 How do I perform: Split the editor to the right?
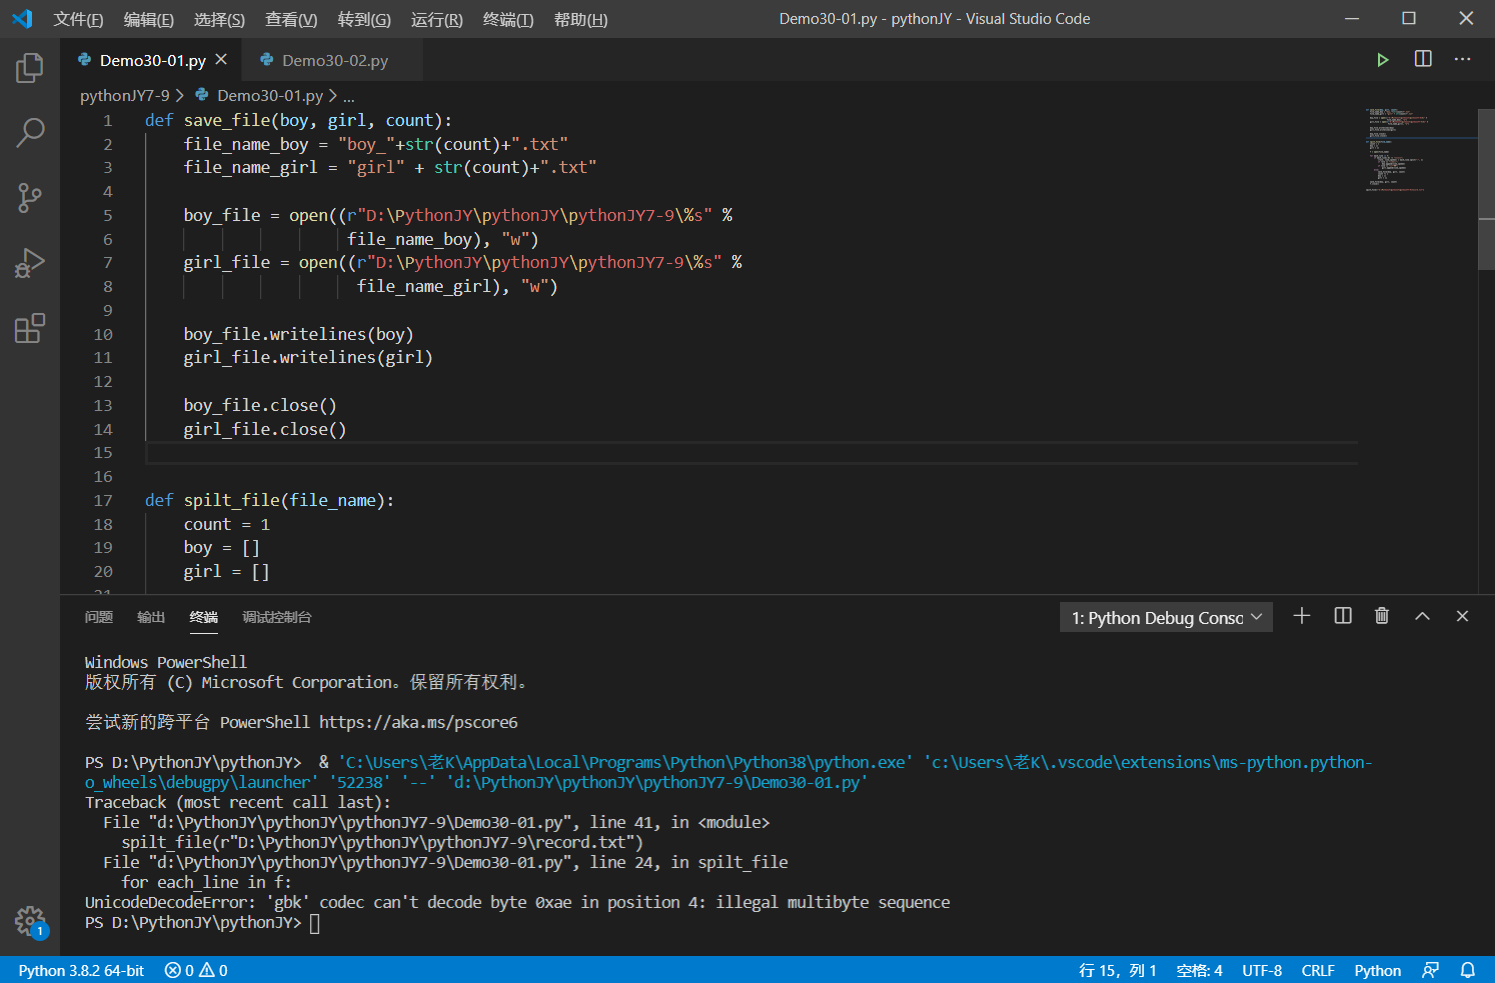[x=1423, y=60]
